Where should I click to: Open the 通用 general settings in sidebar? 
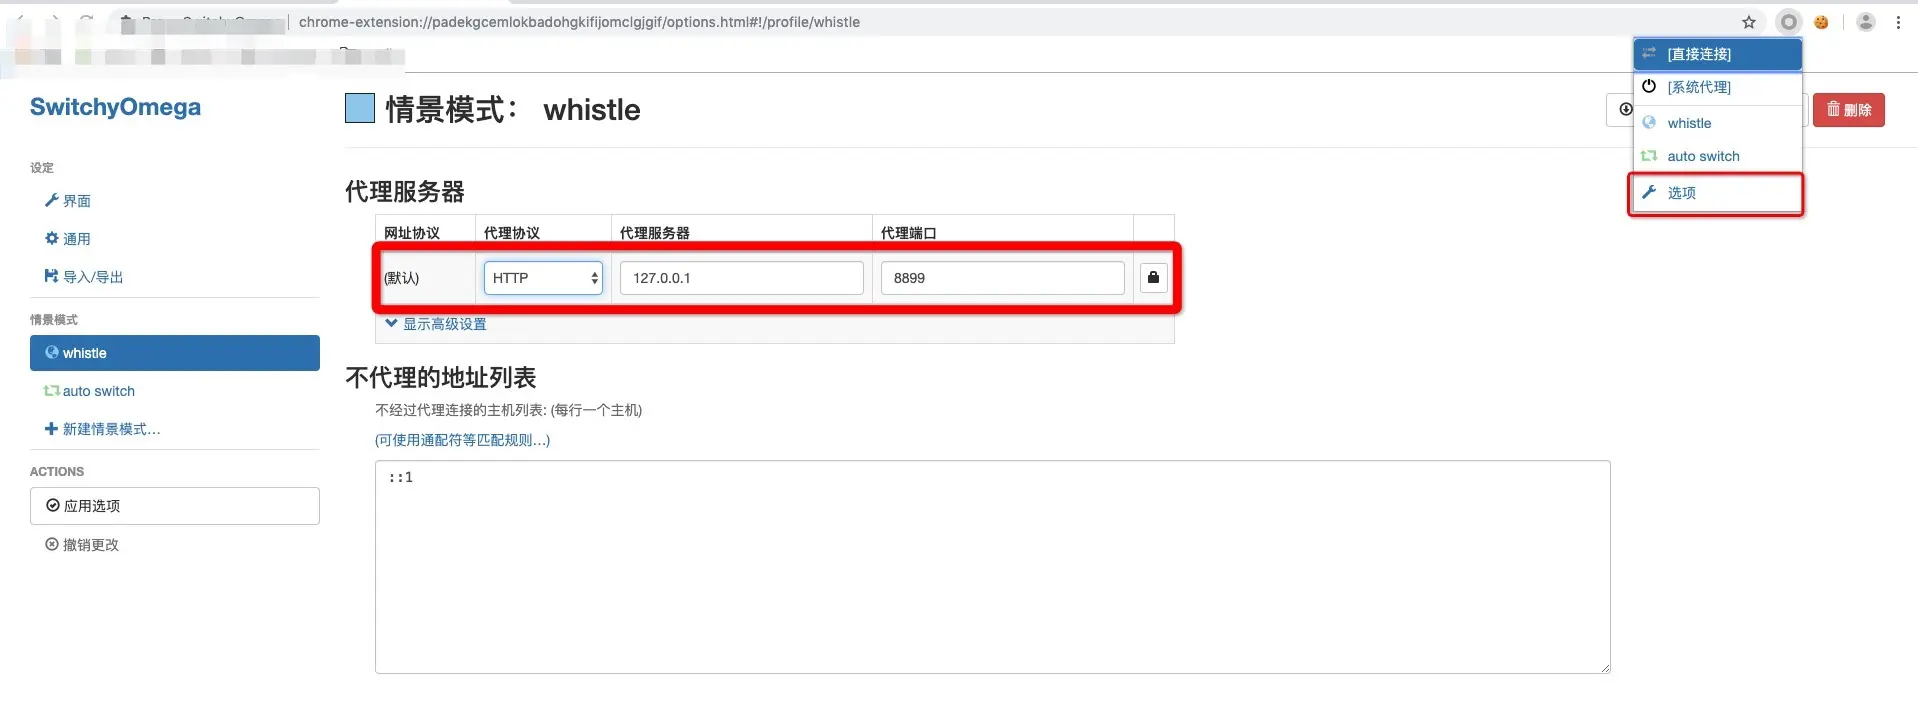click(68, 239)
